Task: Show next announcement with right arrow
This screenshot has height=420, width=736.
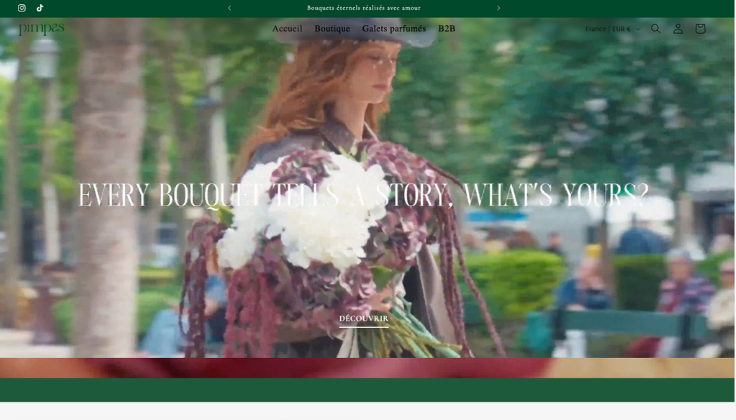Action: 499,8
